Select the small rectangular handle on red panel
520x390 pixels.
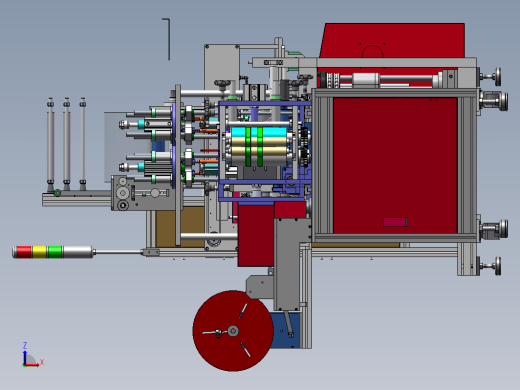395,222
